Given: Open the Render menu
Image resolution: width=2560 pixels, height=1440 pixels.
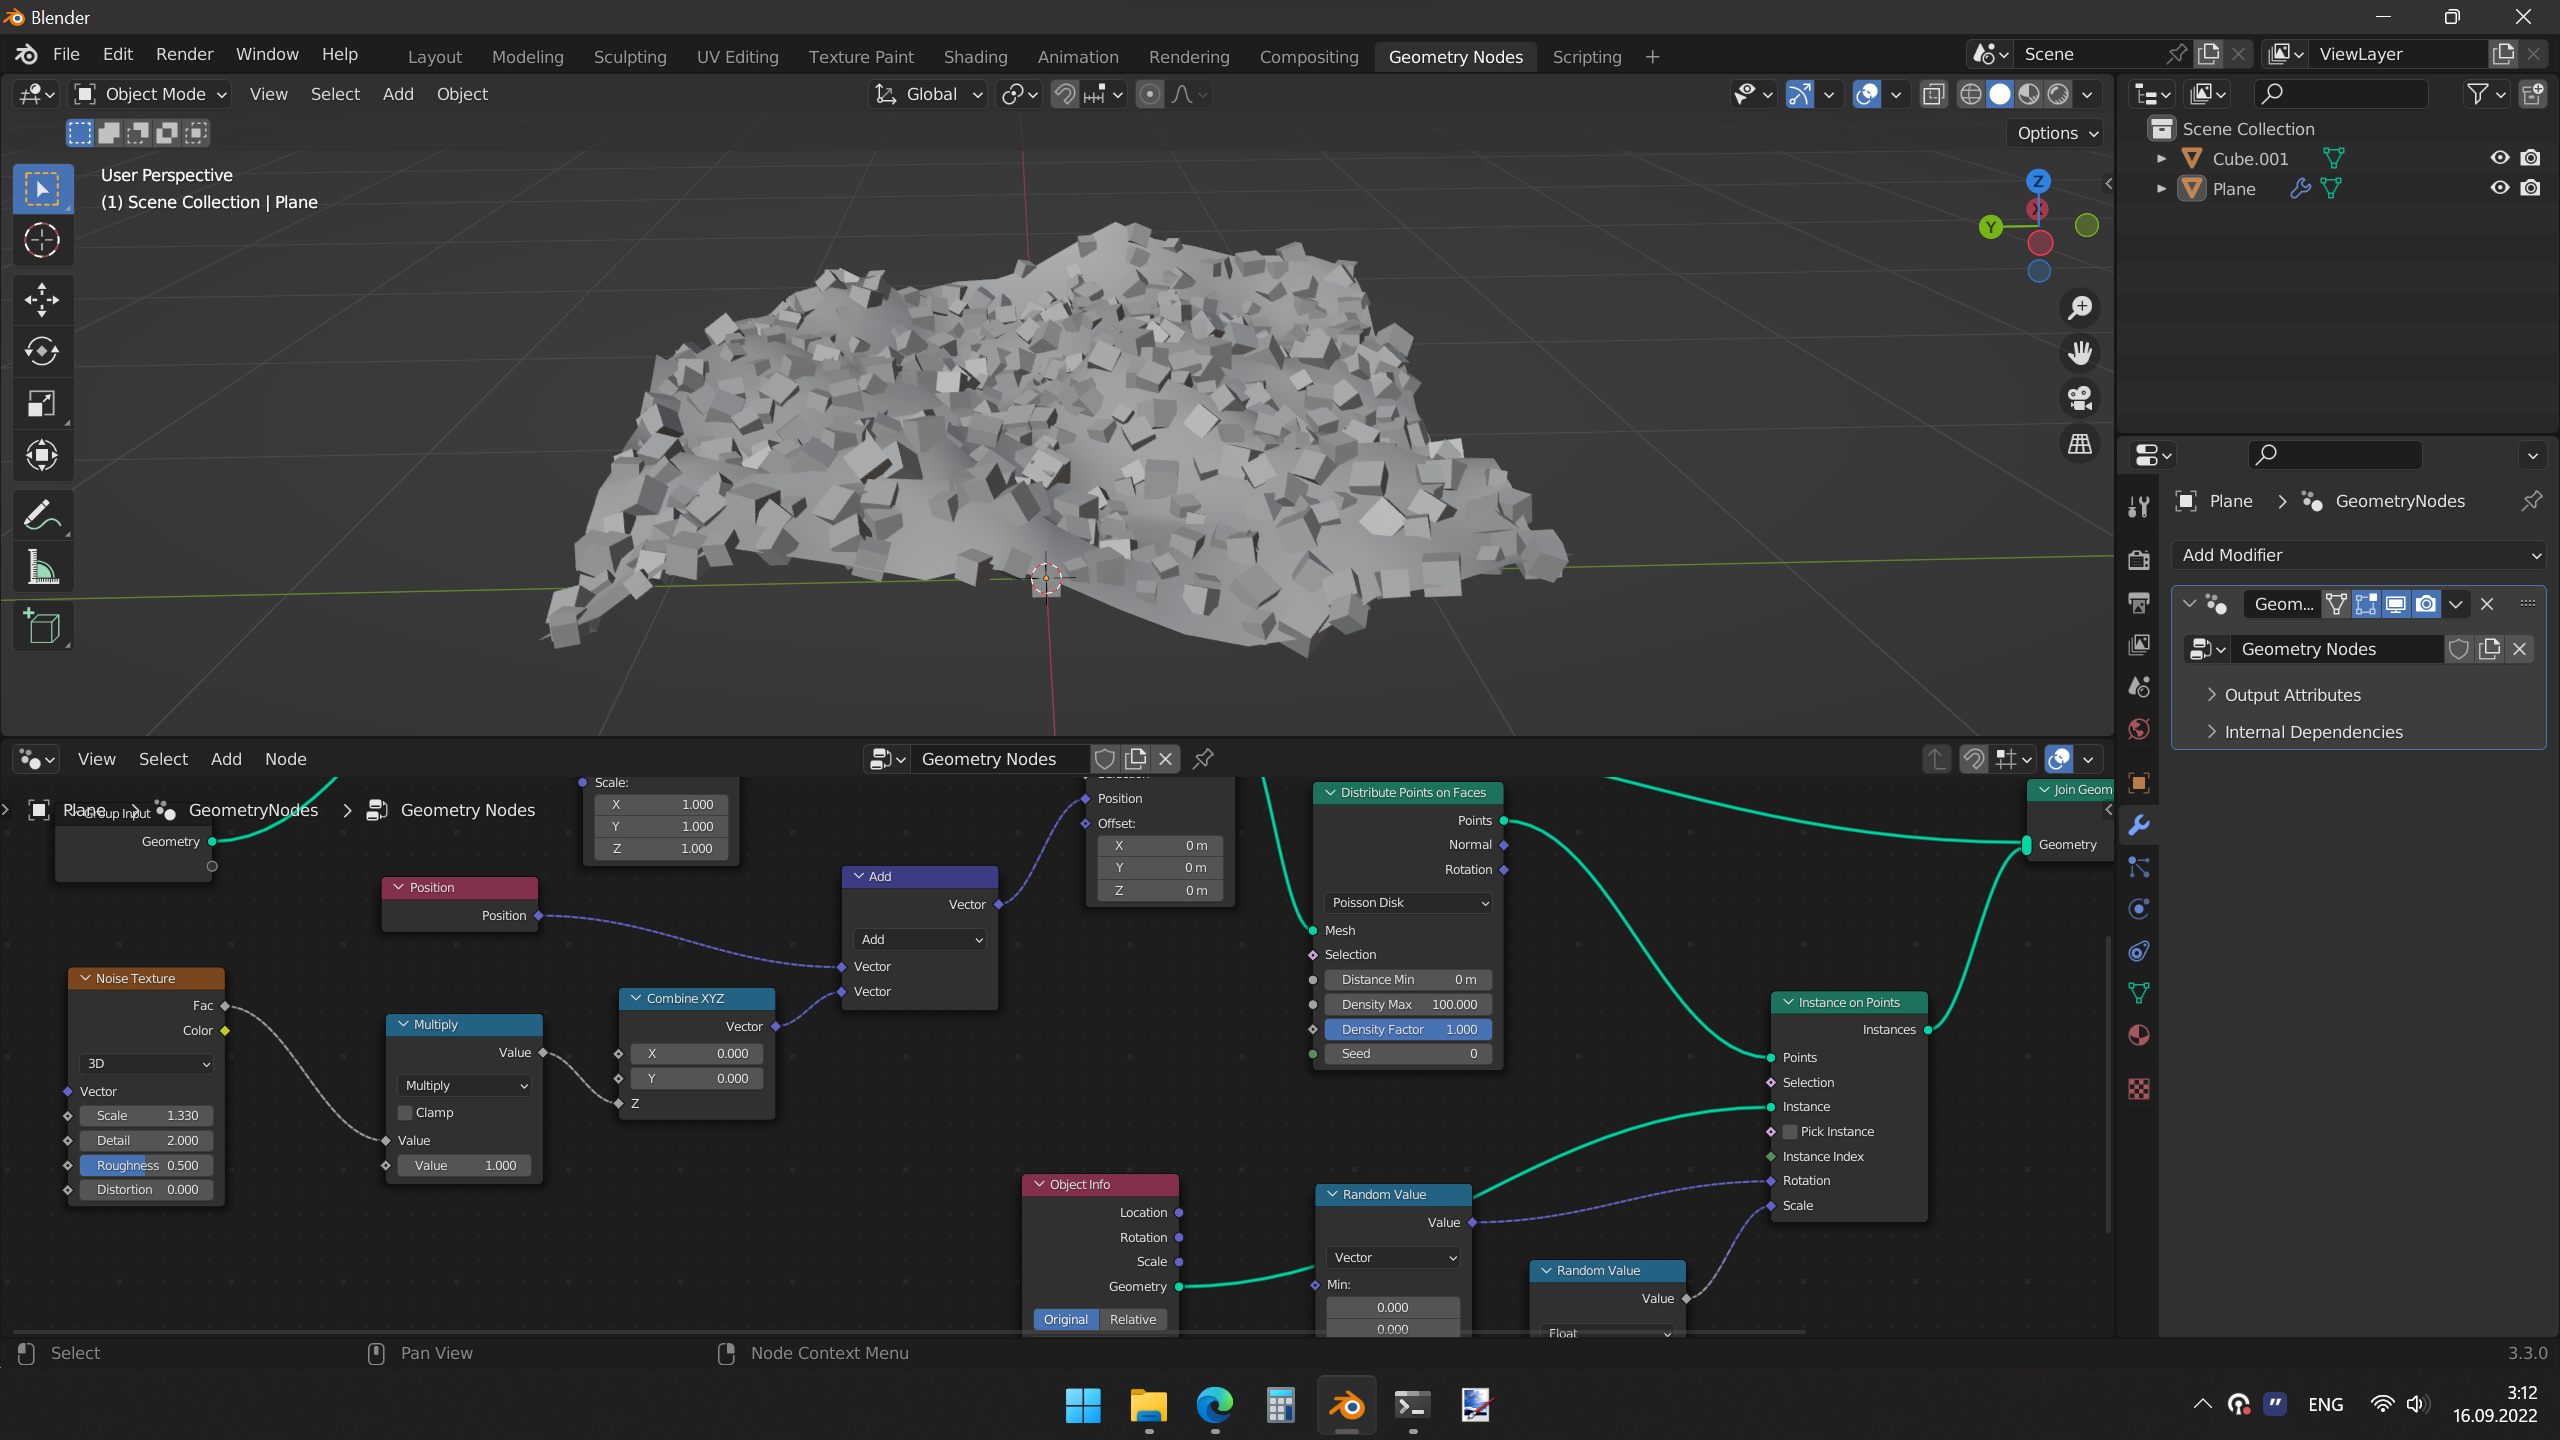Looking at the screenshot, I should pyautogui.click(x=184, y=54).
